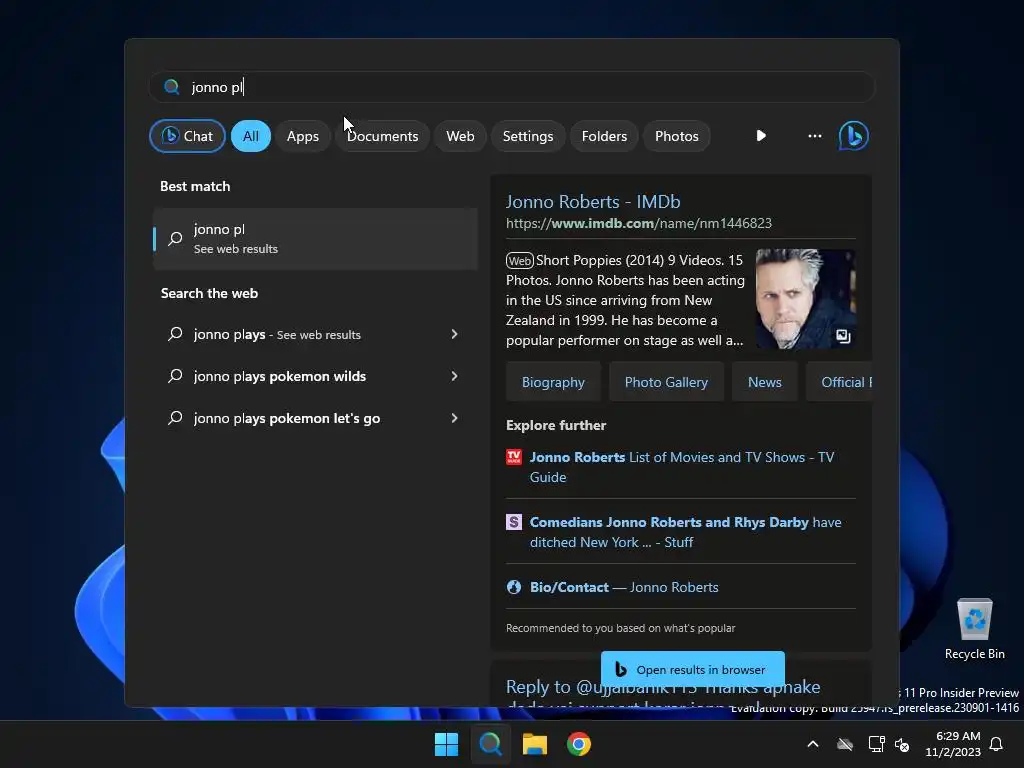Open the Recycle Bin desktop icon
This screenshot has width=1024, height=768.
click(x=974, y=629)
